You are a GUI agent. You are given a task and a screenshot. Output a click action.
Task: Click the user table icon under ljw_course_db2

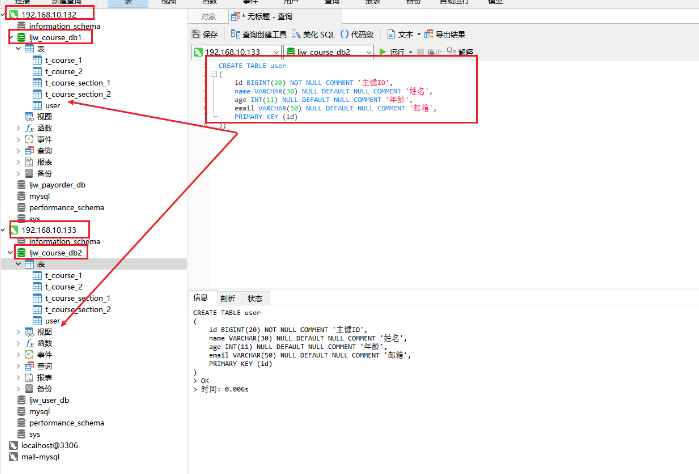pyautogui.click(x=37, y=321)
